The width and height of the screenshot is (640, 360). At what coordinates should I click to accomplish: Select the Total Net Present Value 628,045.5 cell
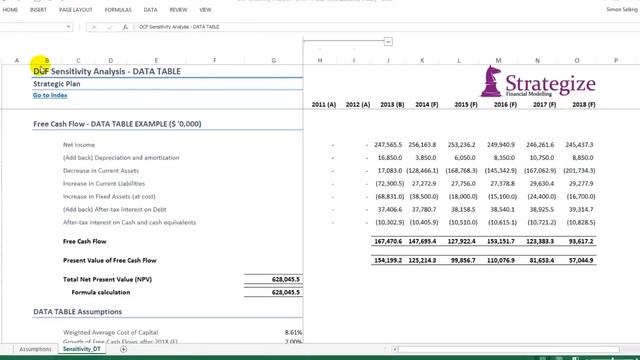(285, 280)
